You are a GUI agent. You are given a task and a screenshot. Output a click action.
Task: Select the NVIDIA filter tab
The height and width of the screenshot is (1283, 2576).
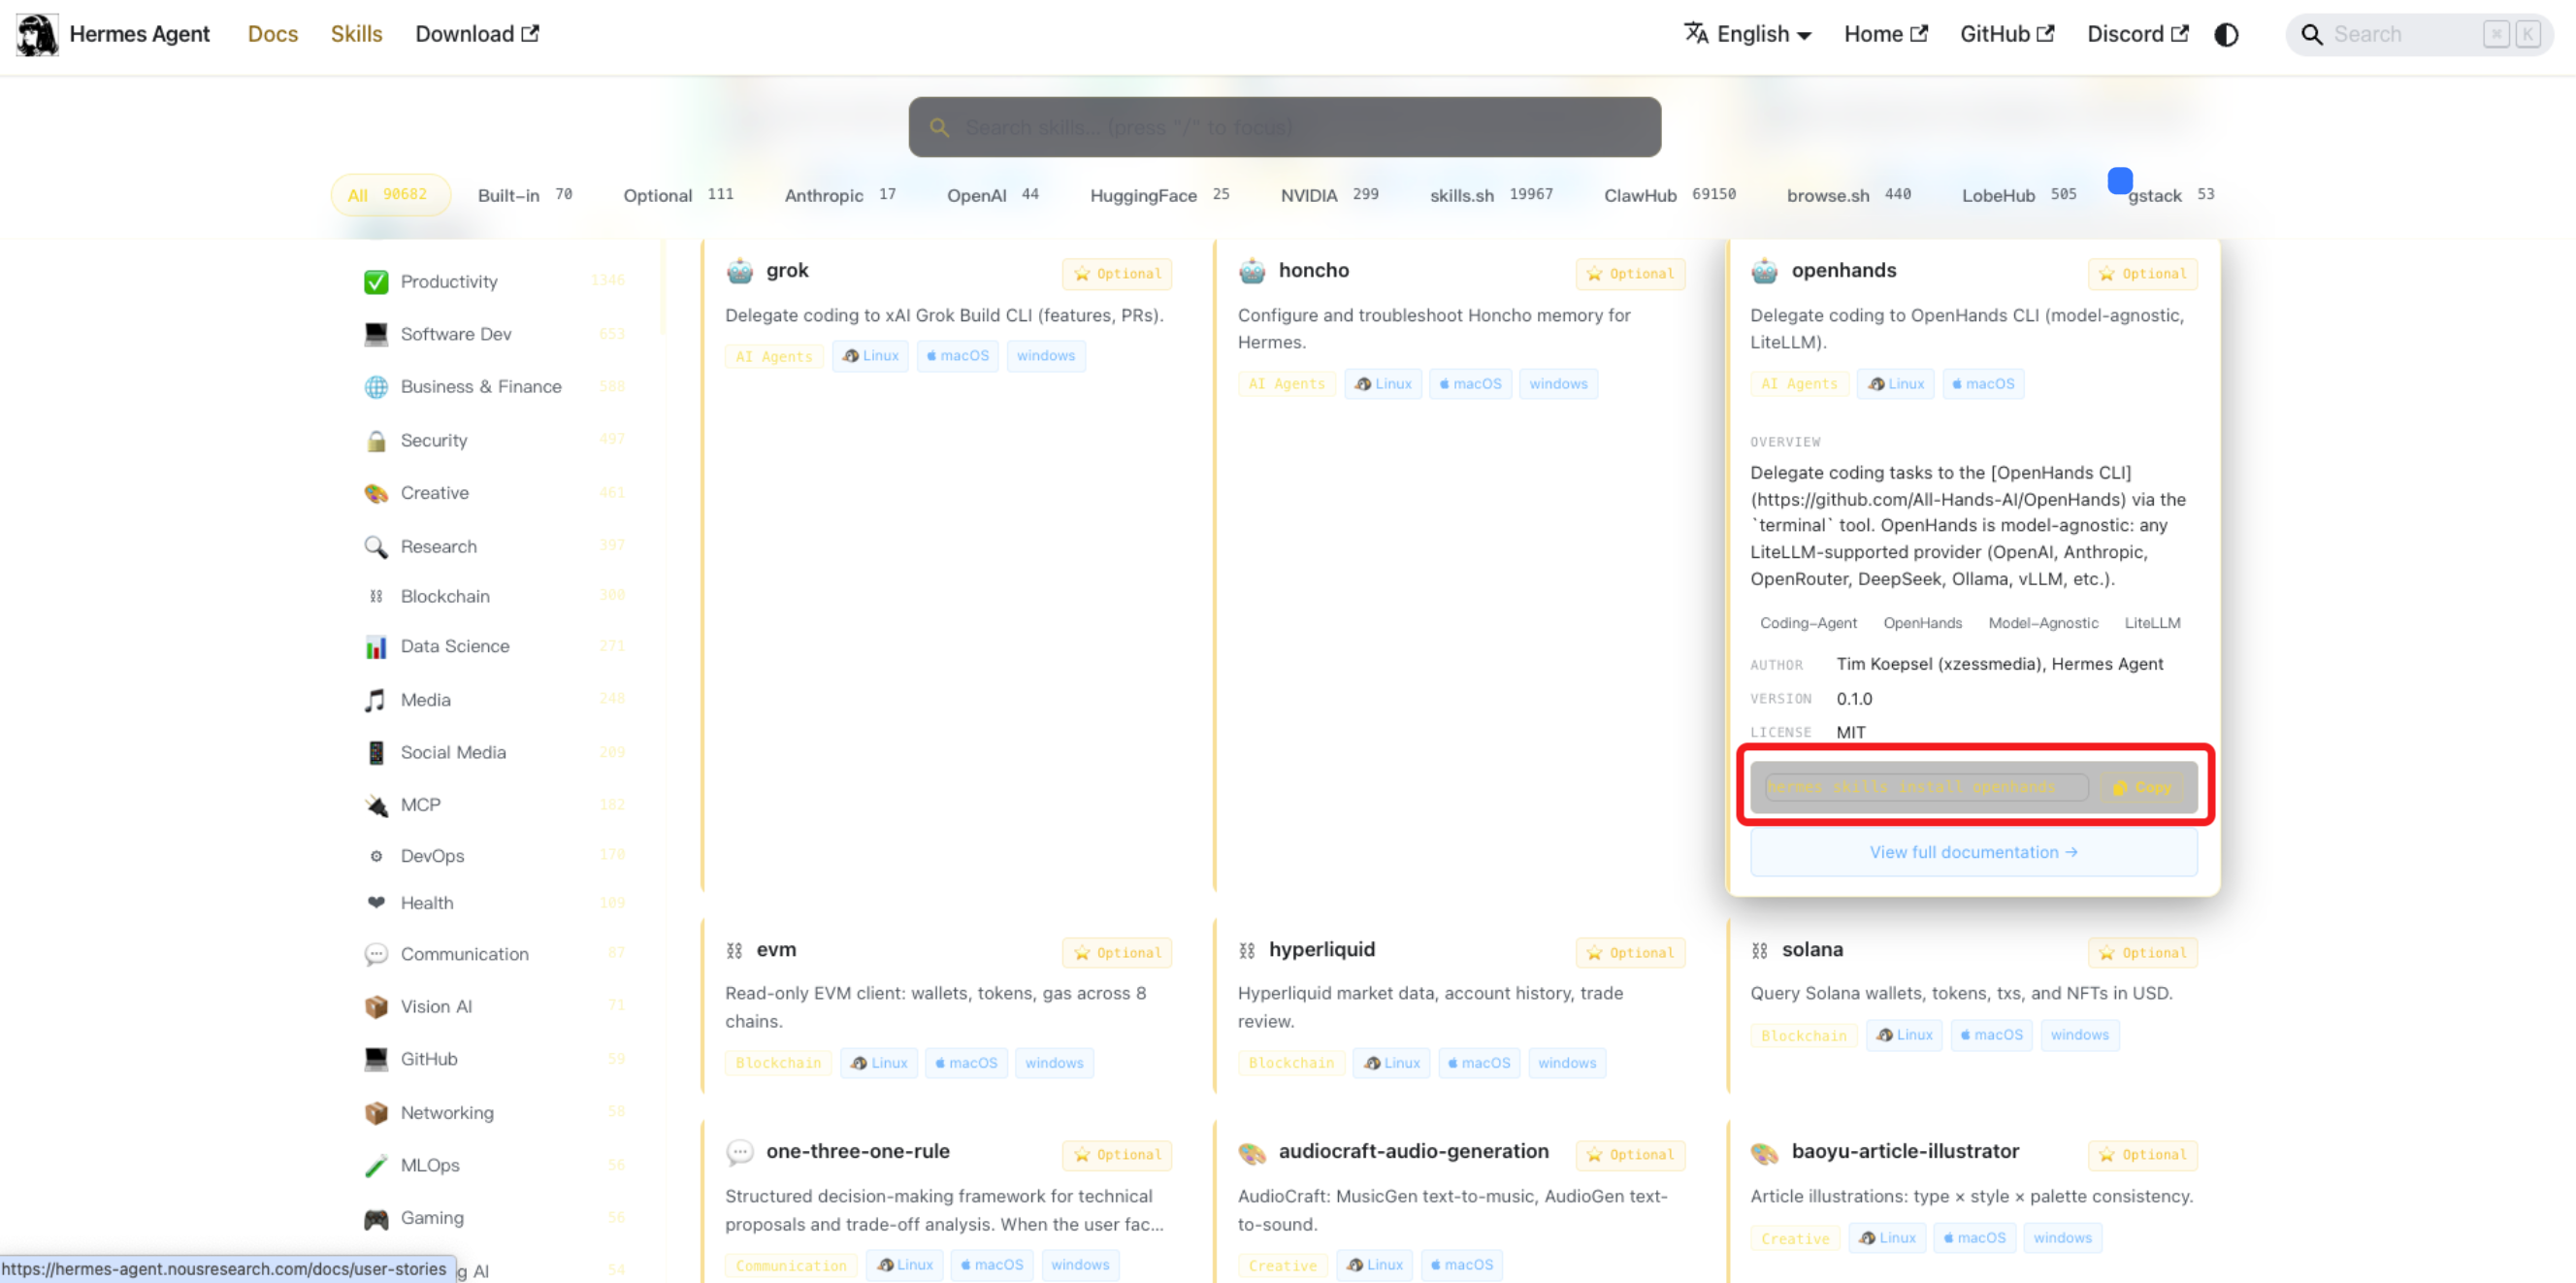point(1329,195)
